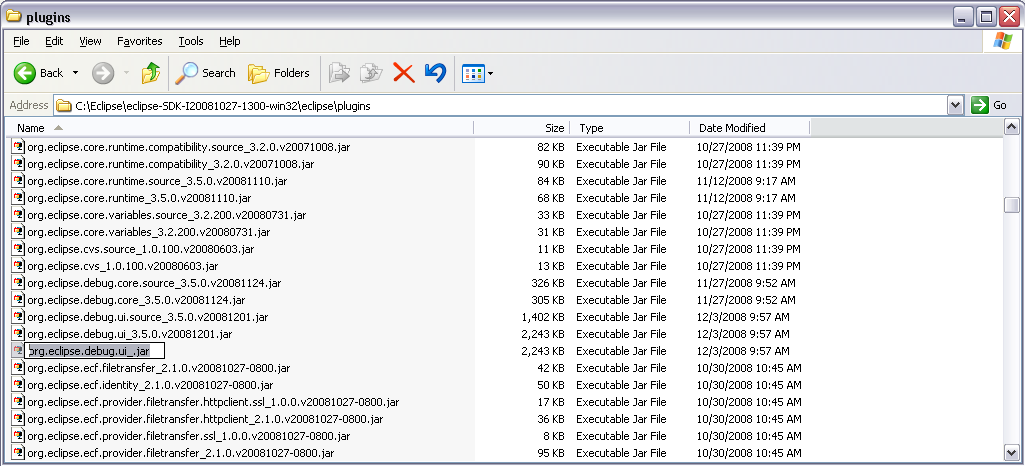Click the plugins folder icon in title bar
Image resolution: width=1025 pixels, height=466 pixels.
coord(13,17)
